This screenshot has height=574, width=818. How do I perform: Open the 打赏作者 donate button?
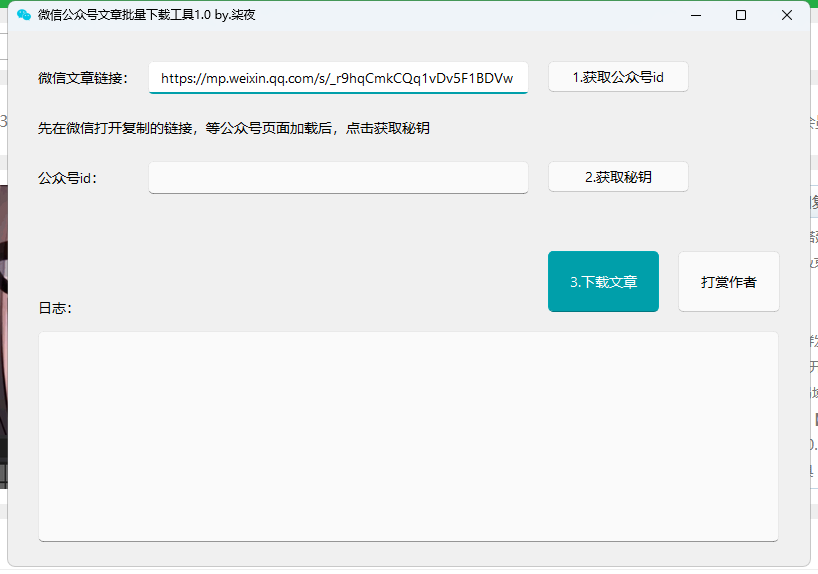tap(728, 282)
